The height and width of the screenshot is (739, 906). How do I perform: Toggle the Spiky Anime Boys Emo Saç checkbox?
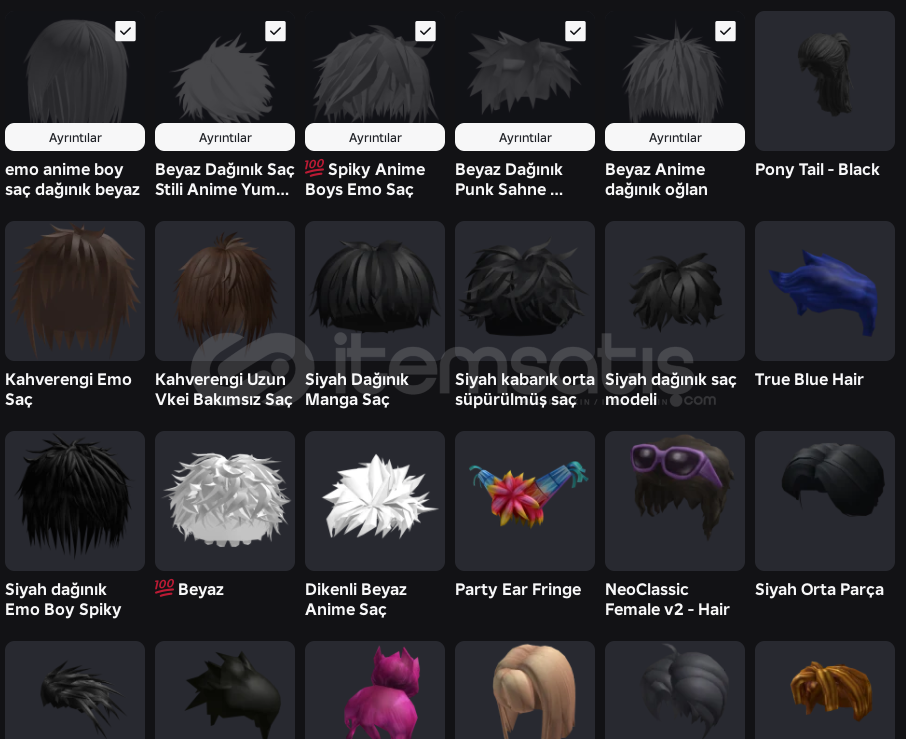click(x=425, y=31)
